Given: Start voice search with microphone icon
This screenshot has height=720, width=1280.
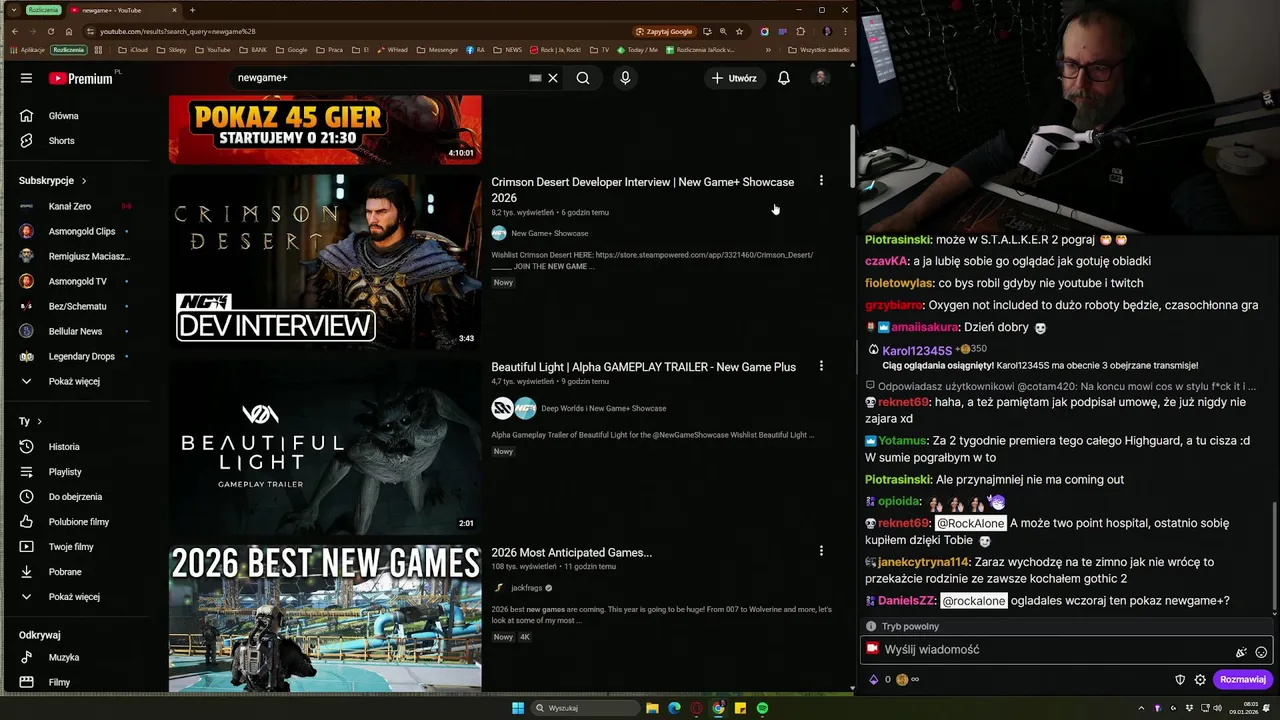Looking at the screenshot, I should 625,78.
